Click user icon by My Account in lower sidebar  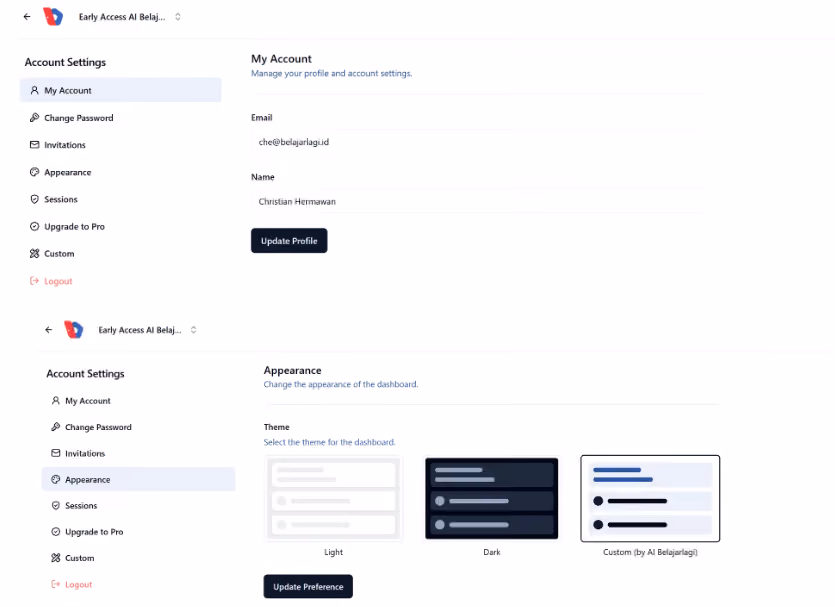click(55, 400)
